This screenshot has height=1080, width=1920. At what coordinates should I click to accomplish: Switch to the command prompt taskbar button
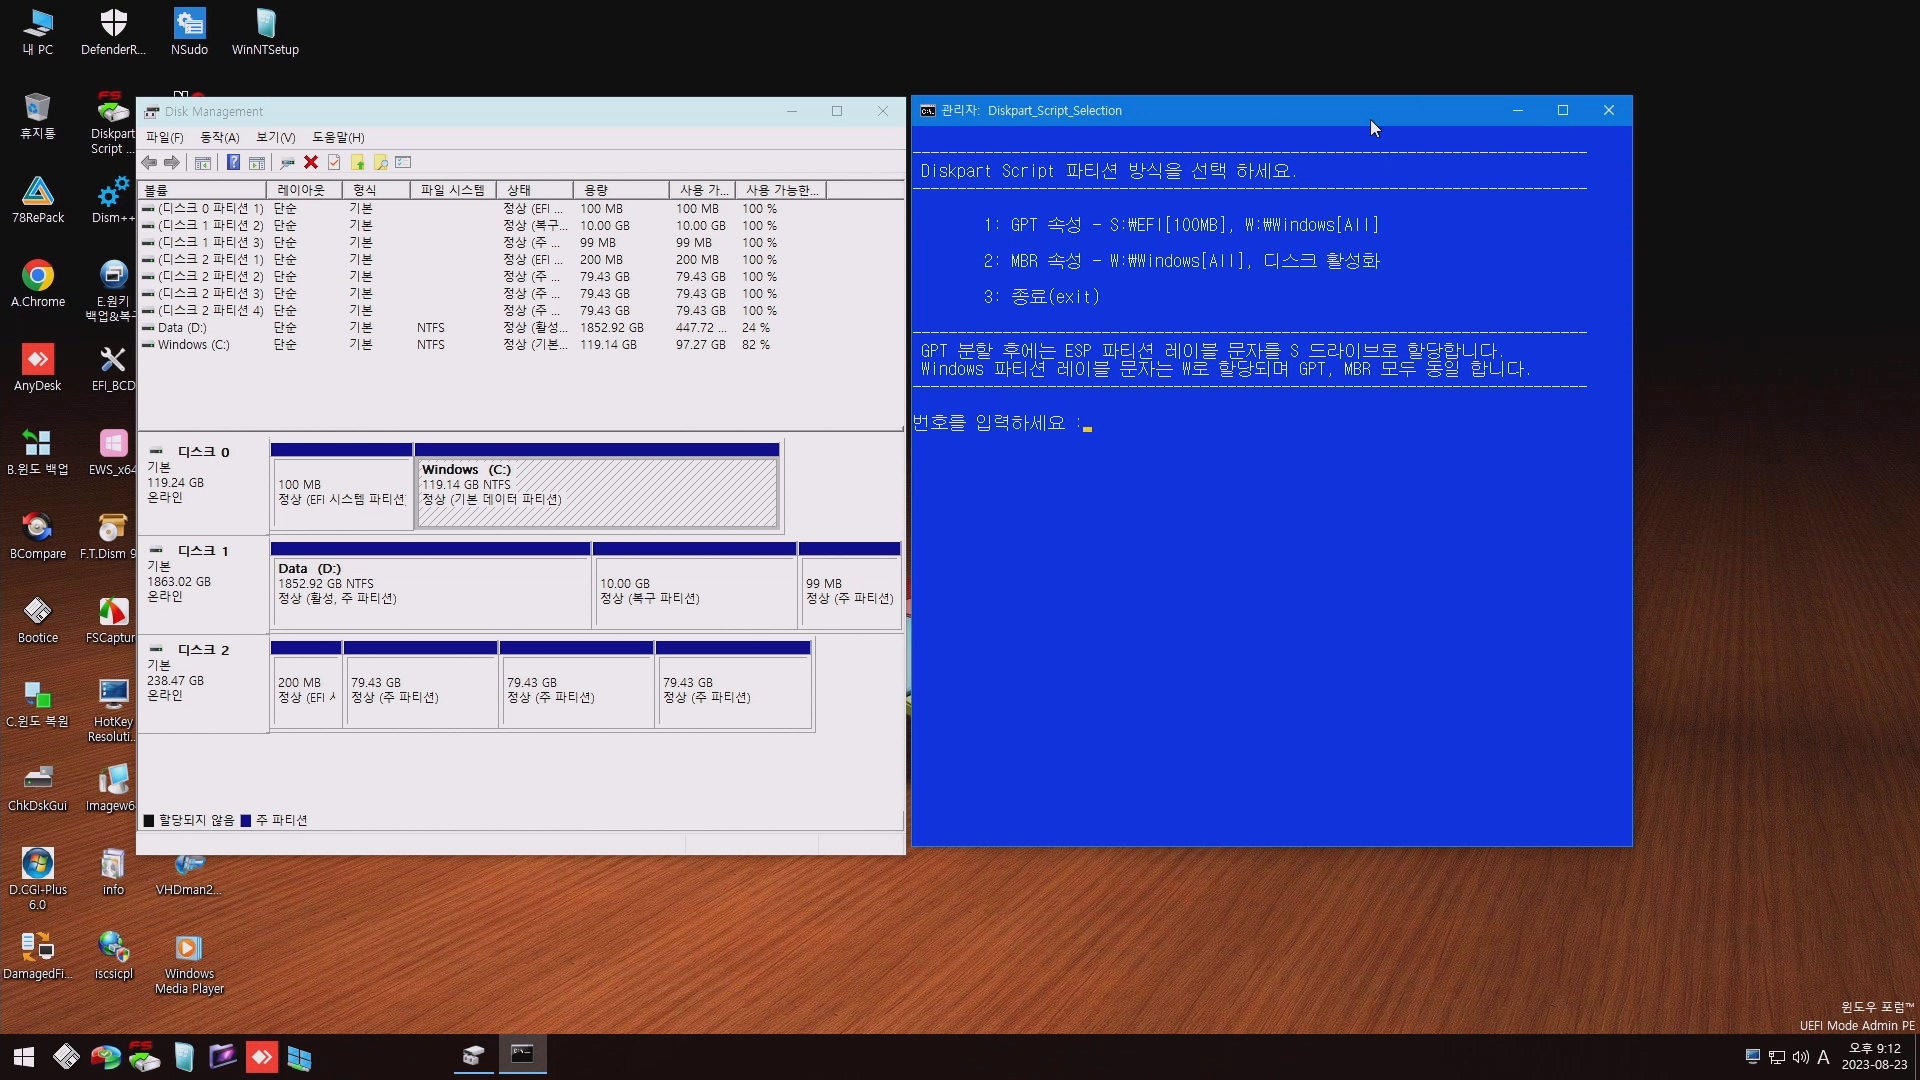tap(522, 1055)
